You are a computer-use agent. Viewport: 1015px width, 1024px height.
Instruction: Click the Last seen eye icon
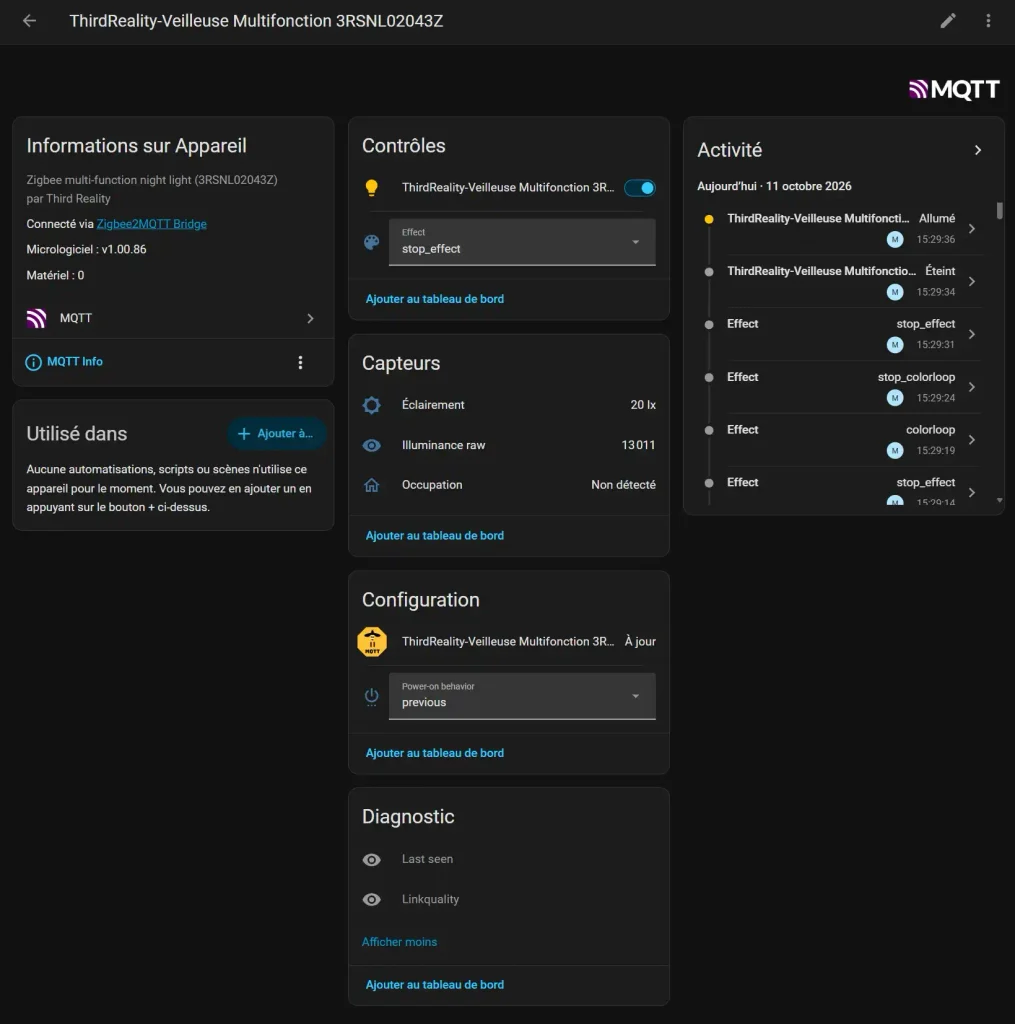pyautogui.click(x=372, y=859)
